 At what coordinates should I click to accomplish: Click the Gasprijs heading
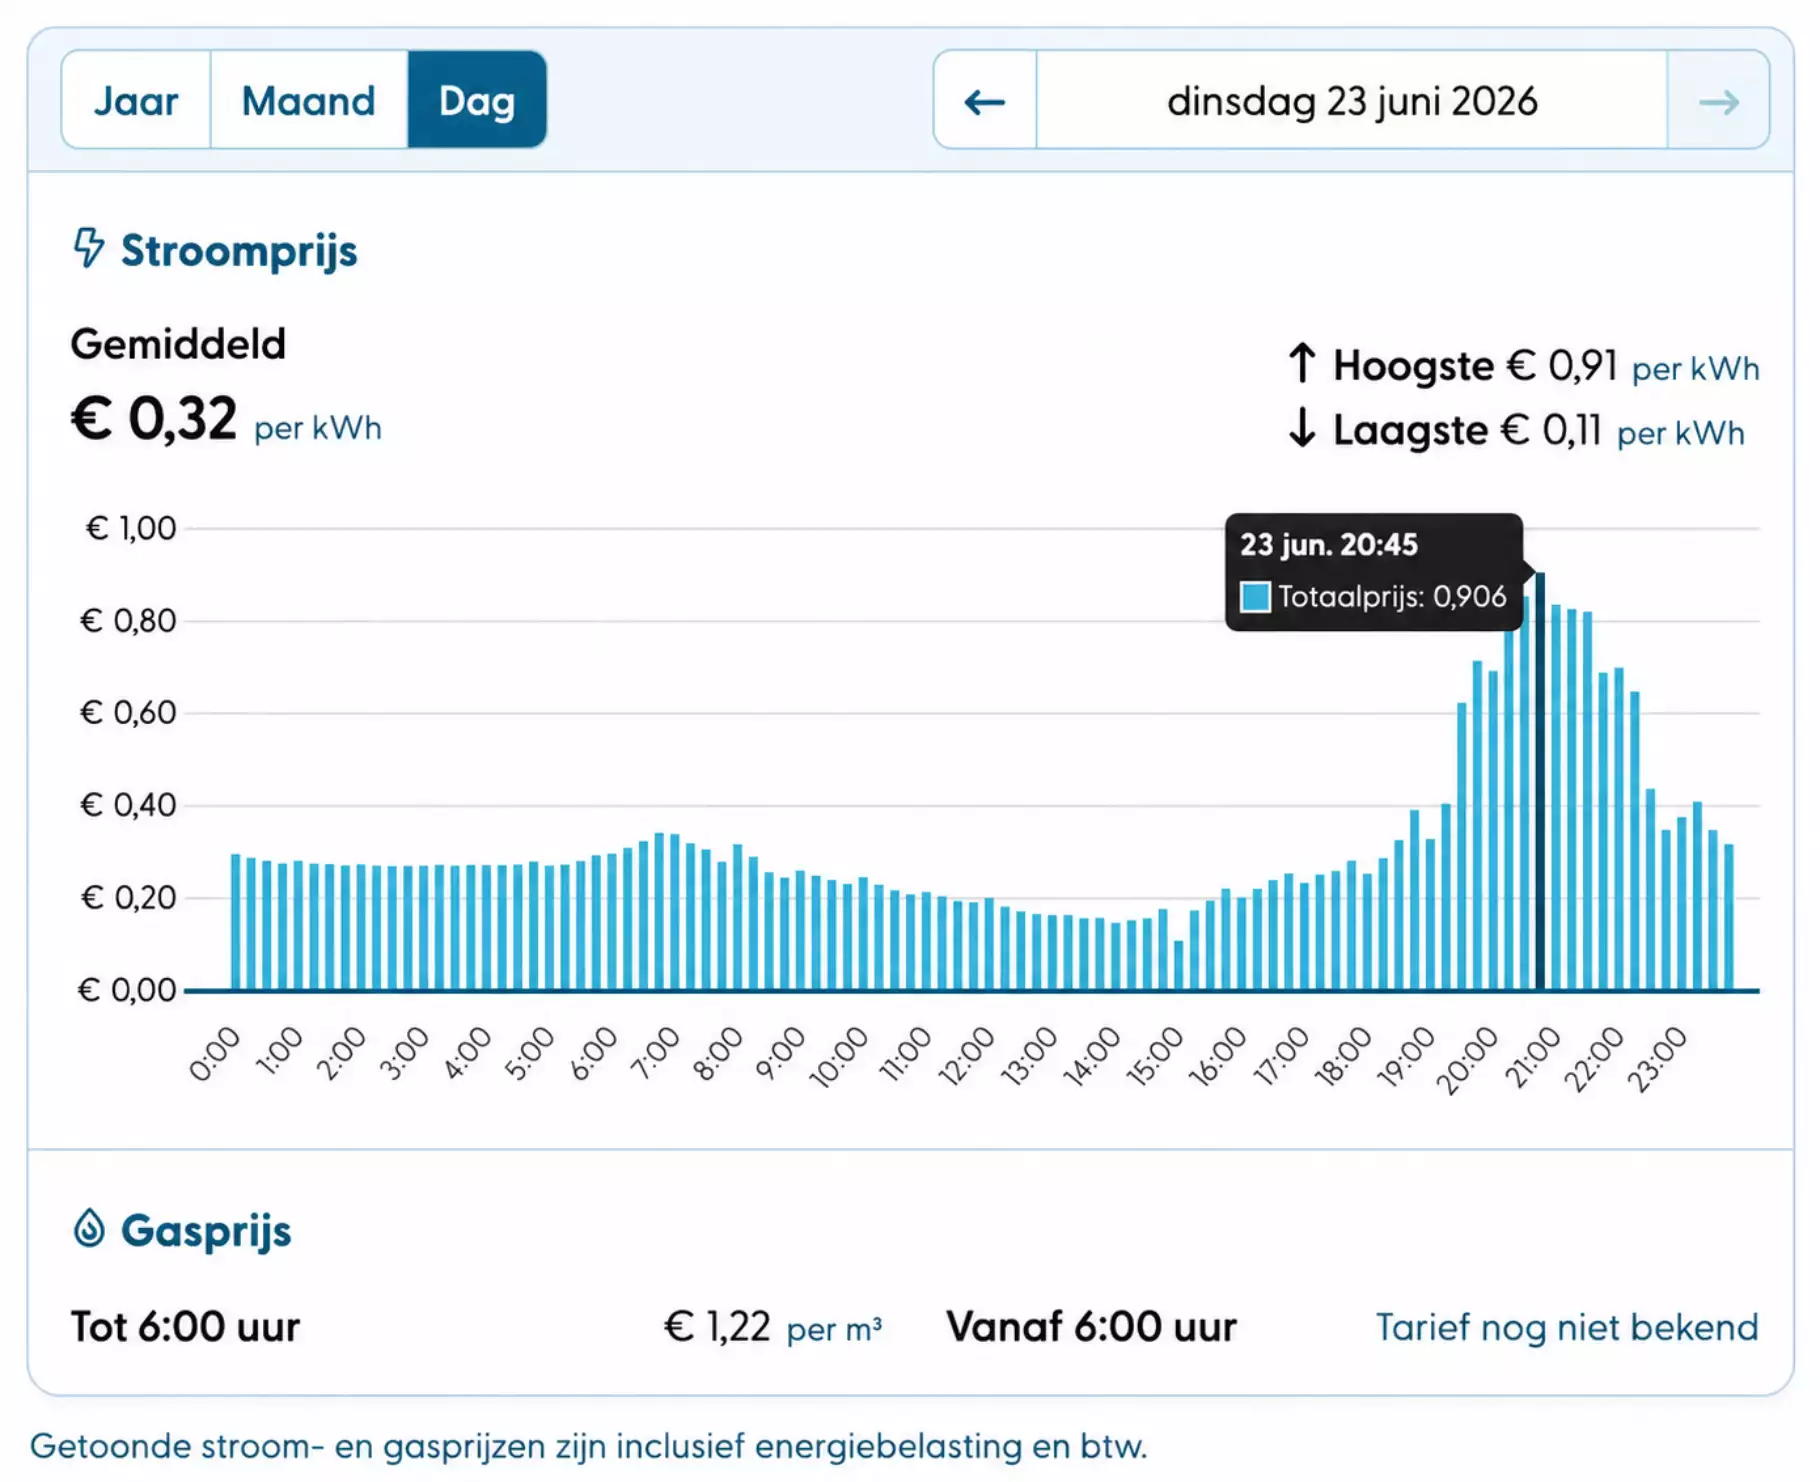(x=206, y=1230)
